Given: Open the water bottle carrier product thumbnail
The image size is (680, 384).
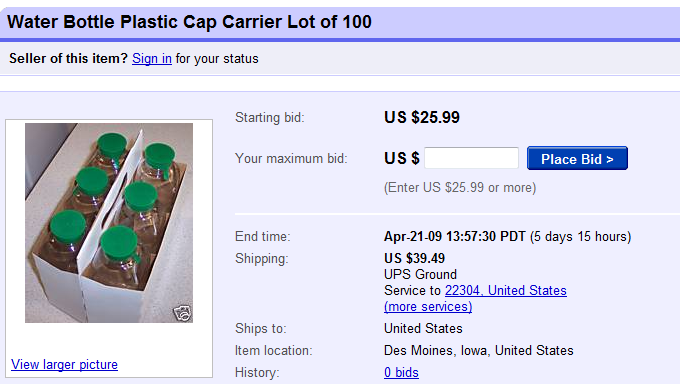Looking at the screenshot, I should [x=109, y=223].
